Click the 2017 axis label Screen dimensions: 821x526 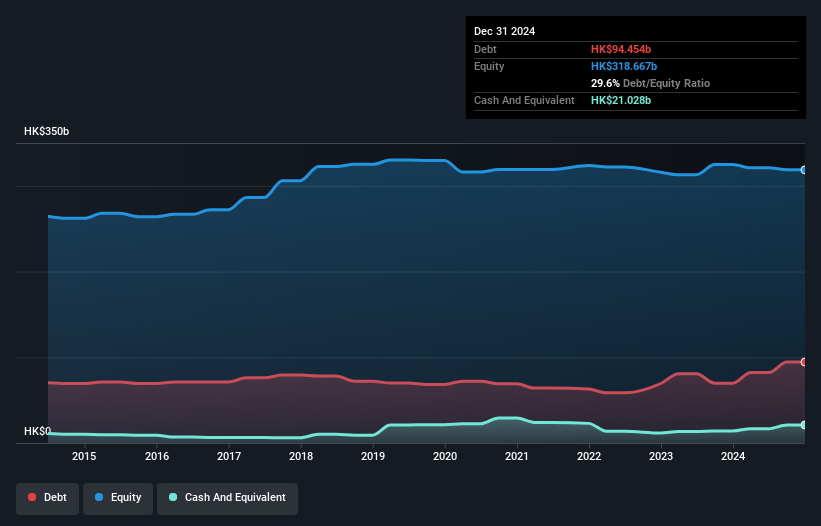point(229,456)
